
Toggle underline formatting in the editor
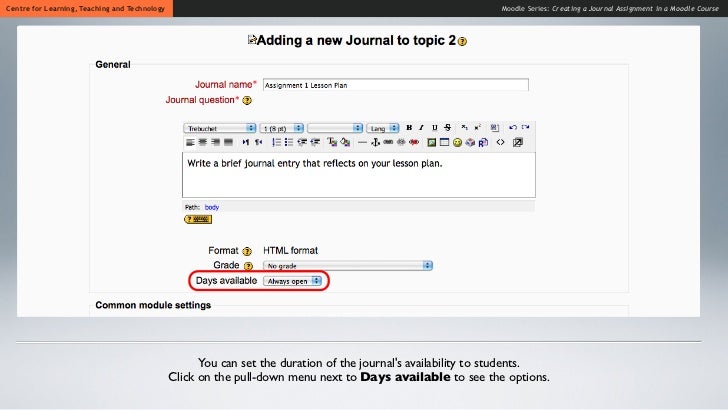pos(435,128)
